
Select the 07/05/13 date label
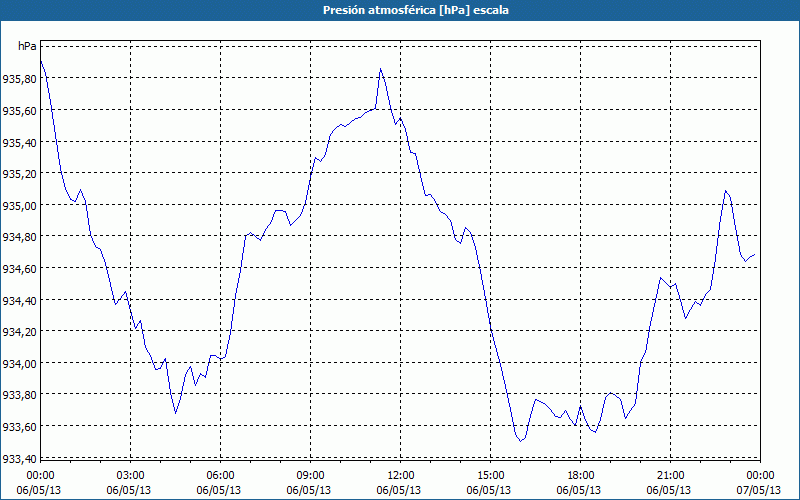[x=759, y=490]
